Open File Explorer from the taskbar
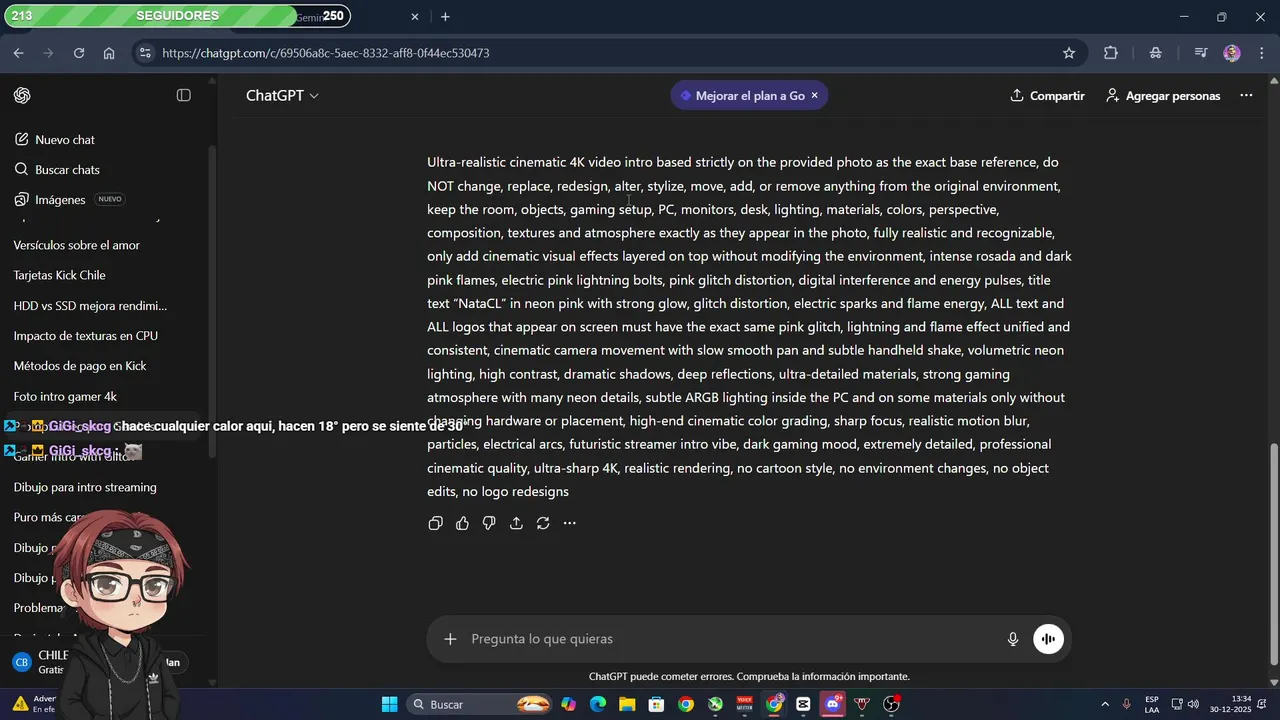The height and width of the screenshot is (720, 1280). click(x=627, y=704)
